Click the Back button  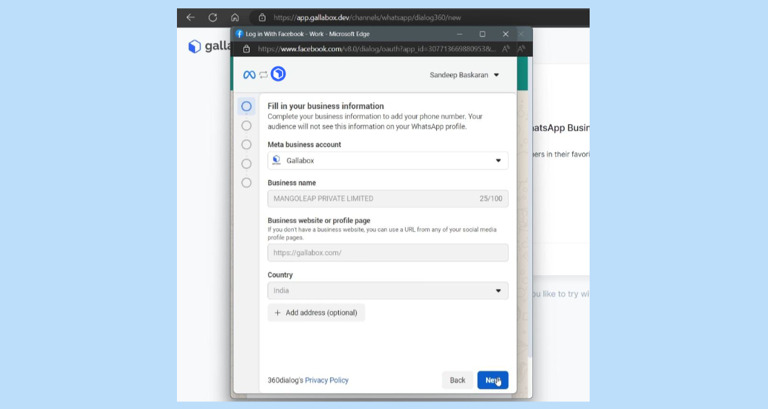pyautogui.click(x=457, y=380)
